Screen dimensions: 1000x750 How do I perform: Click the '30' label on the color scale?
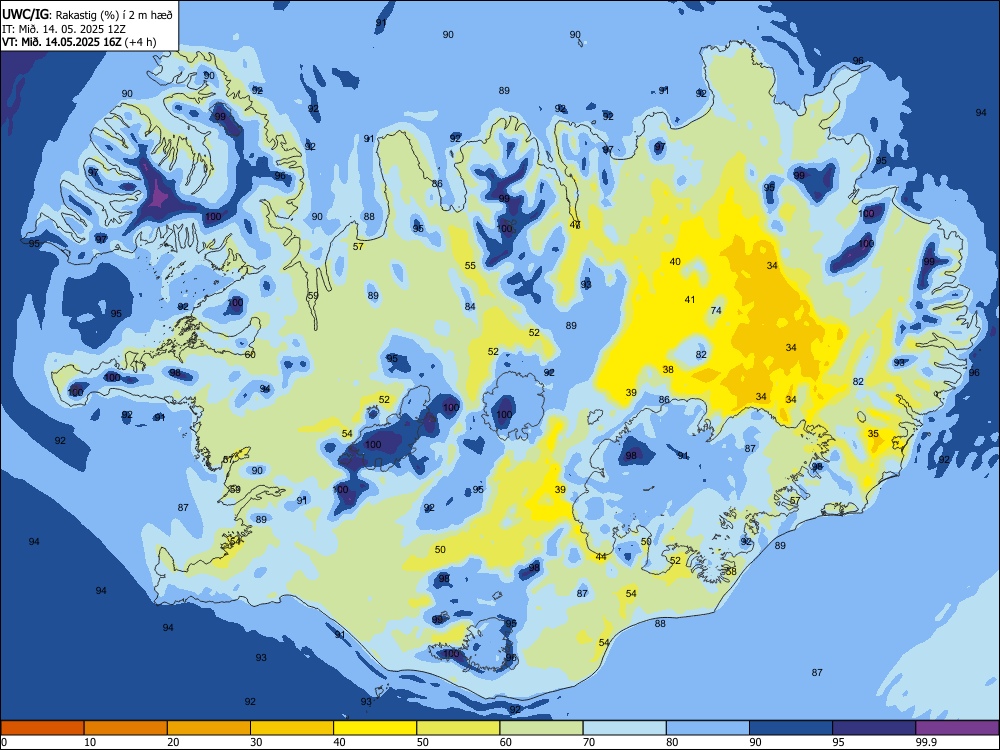point(256,742)
